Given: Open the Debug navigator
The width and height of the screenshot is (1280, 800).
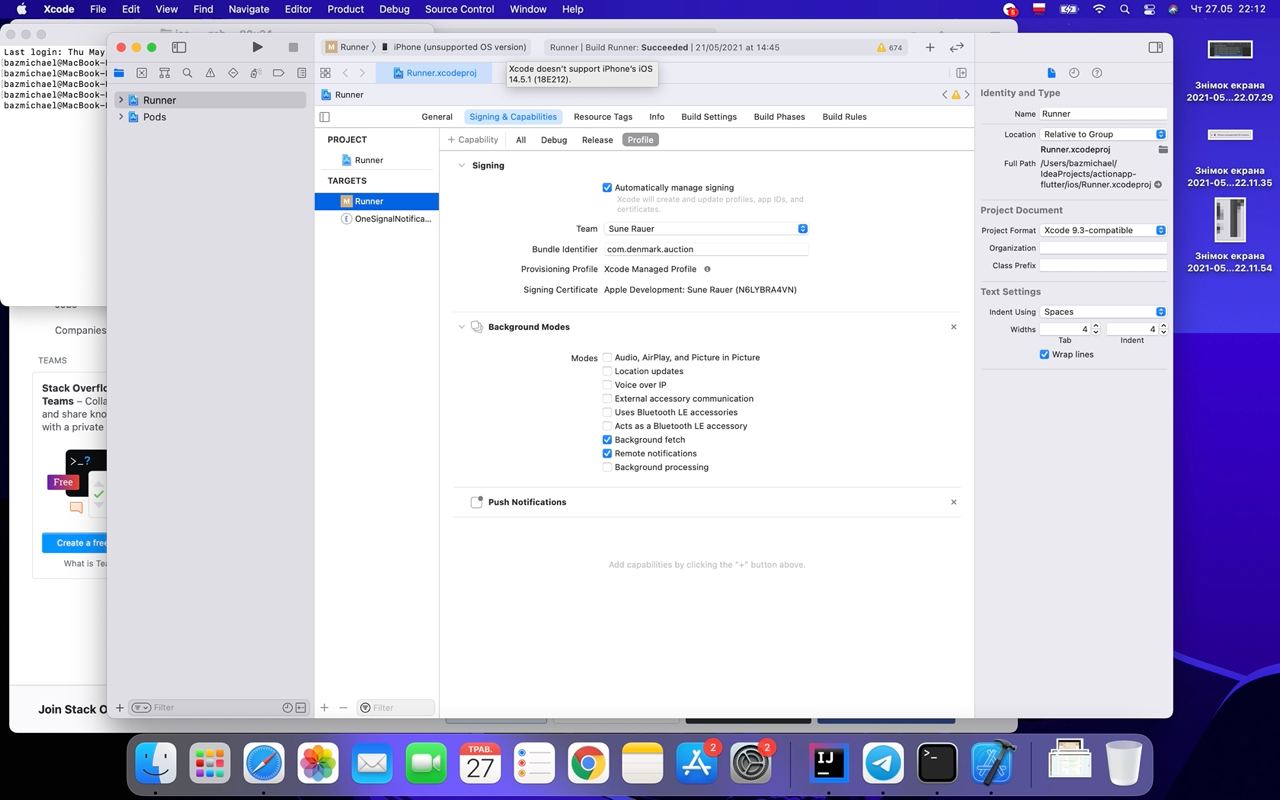Looking at the screenshot, I should click(256, 73).
